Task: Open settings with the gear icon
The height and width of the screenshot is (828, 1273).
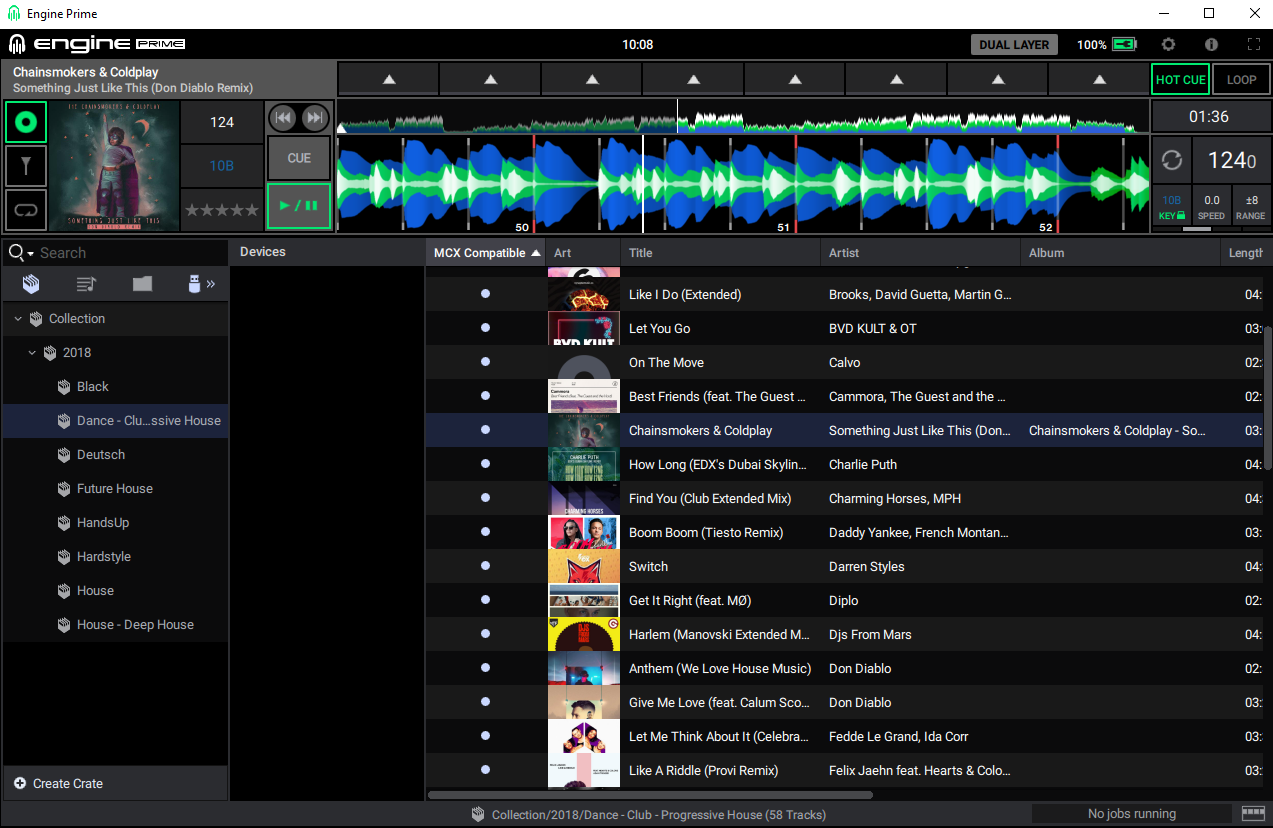Action: point(1168,45)
